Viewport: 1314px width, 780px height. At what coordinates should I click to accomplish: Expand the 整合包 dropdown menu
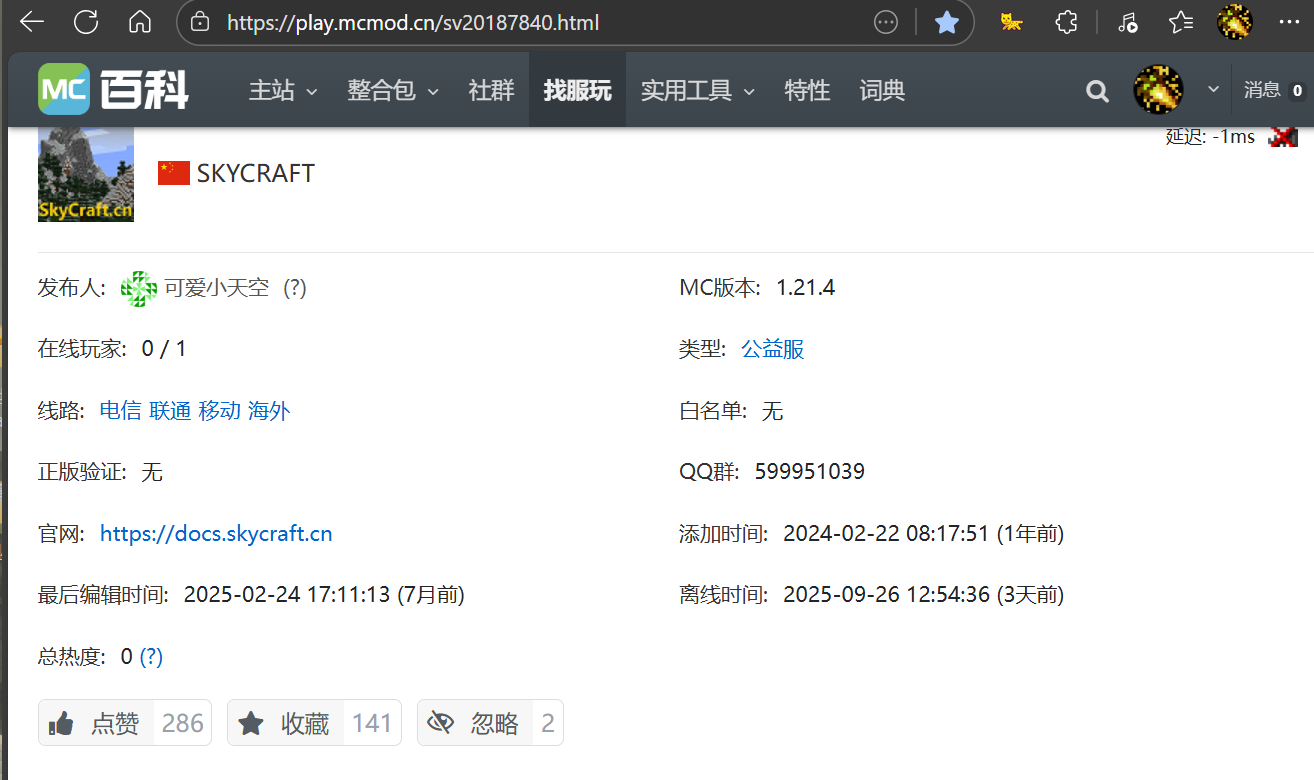392,91
